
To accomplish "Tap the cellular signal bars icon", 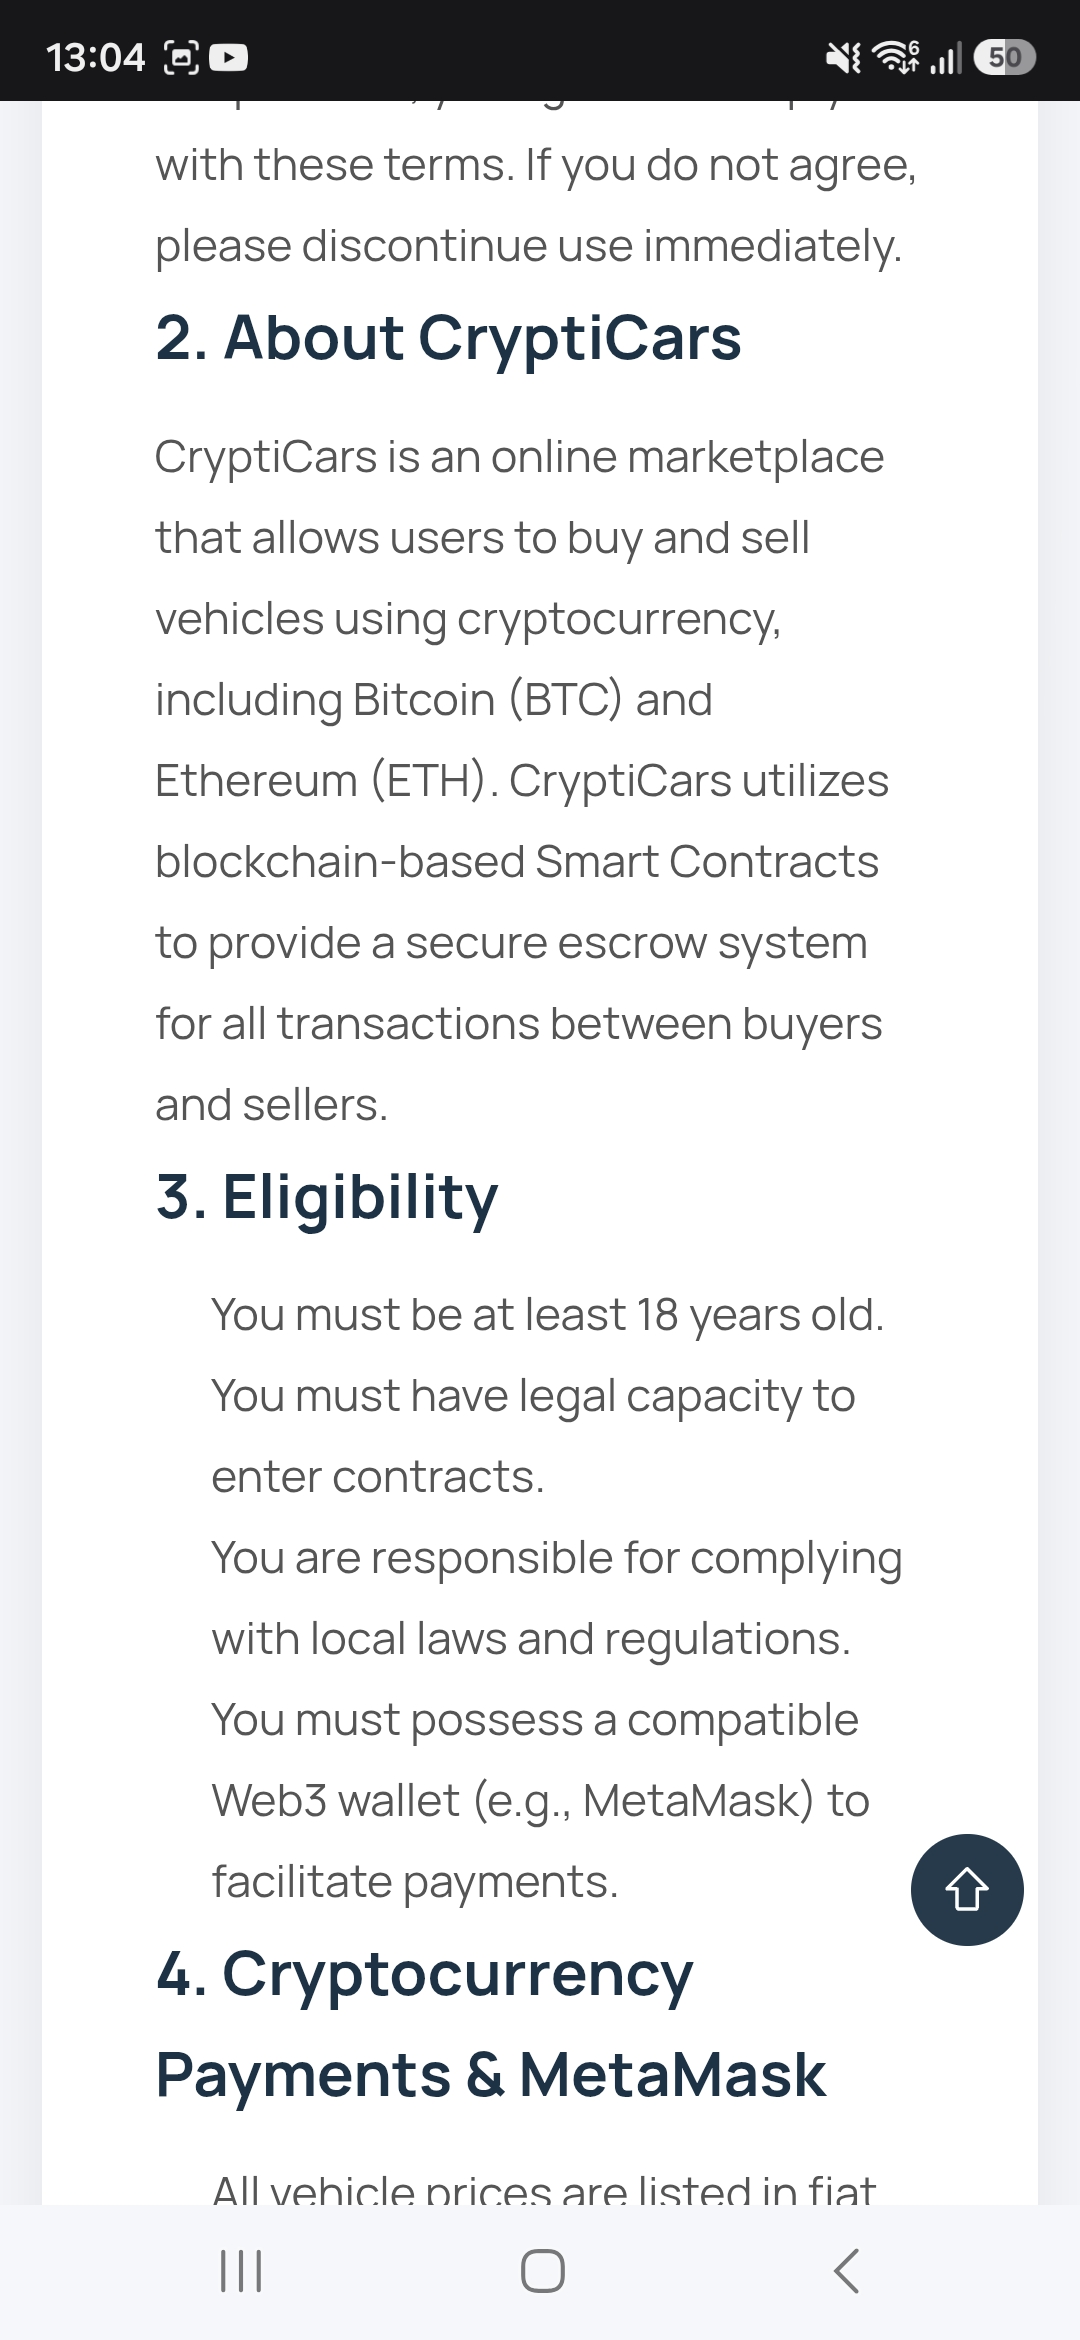I will [x=945, y=57].
